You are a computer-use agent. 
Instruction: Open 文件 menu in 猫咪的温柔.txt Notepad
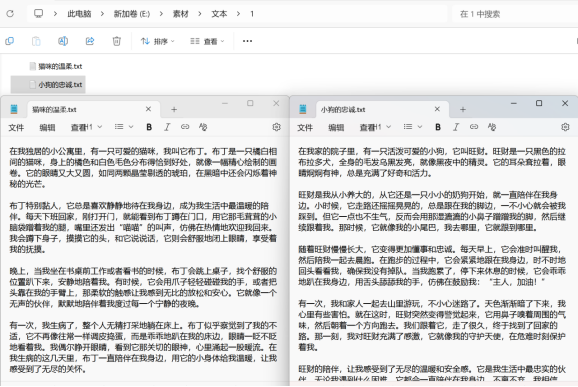[x=16, y=128]
